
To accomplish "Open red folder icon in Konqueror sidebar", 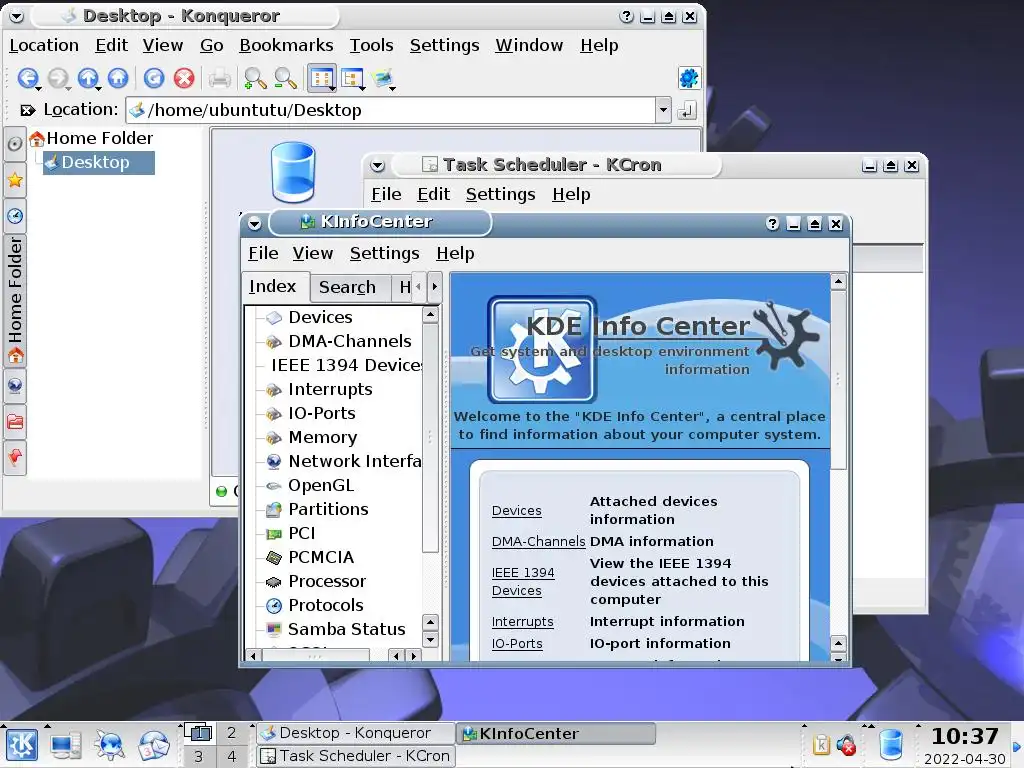I will tap(15, 421).
